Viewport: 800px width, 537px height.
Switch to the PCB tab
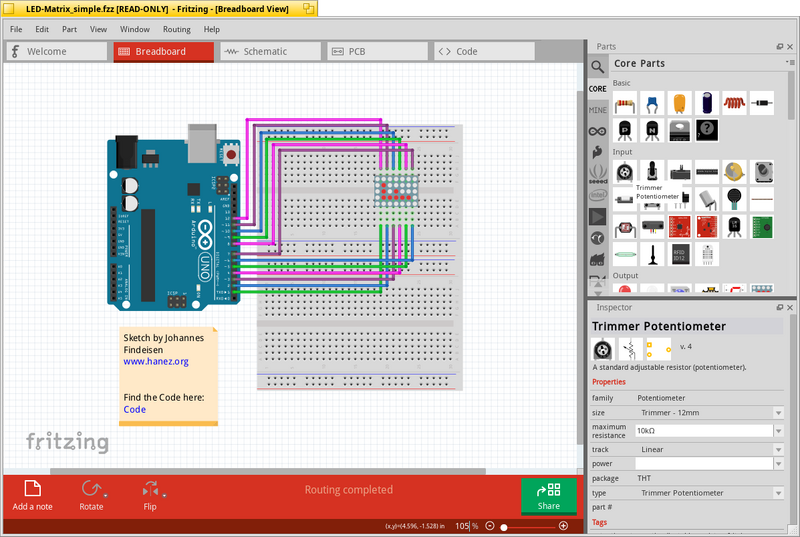coord(378,52)
